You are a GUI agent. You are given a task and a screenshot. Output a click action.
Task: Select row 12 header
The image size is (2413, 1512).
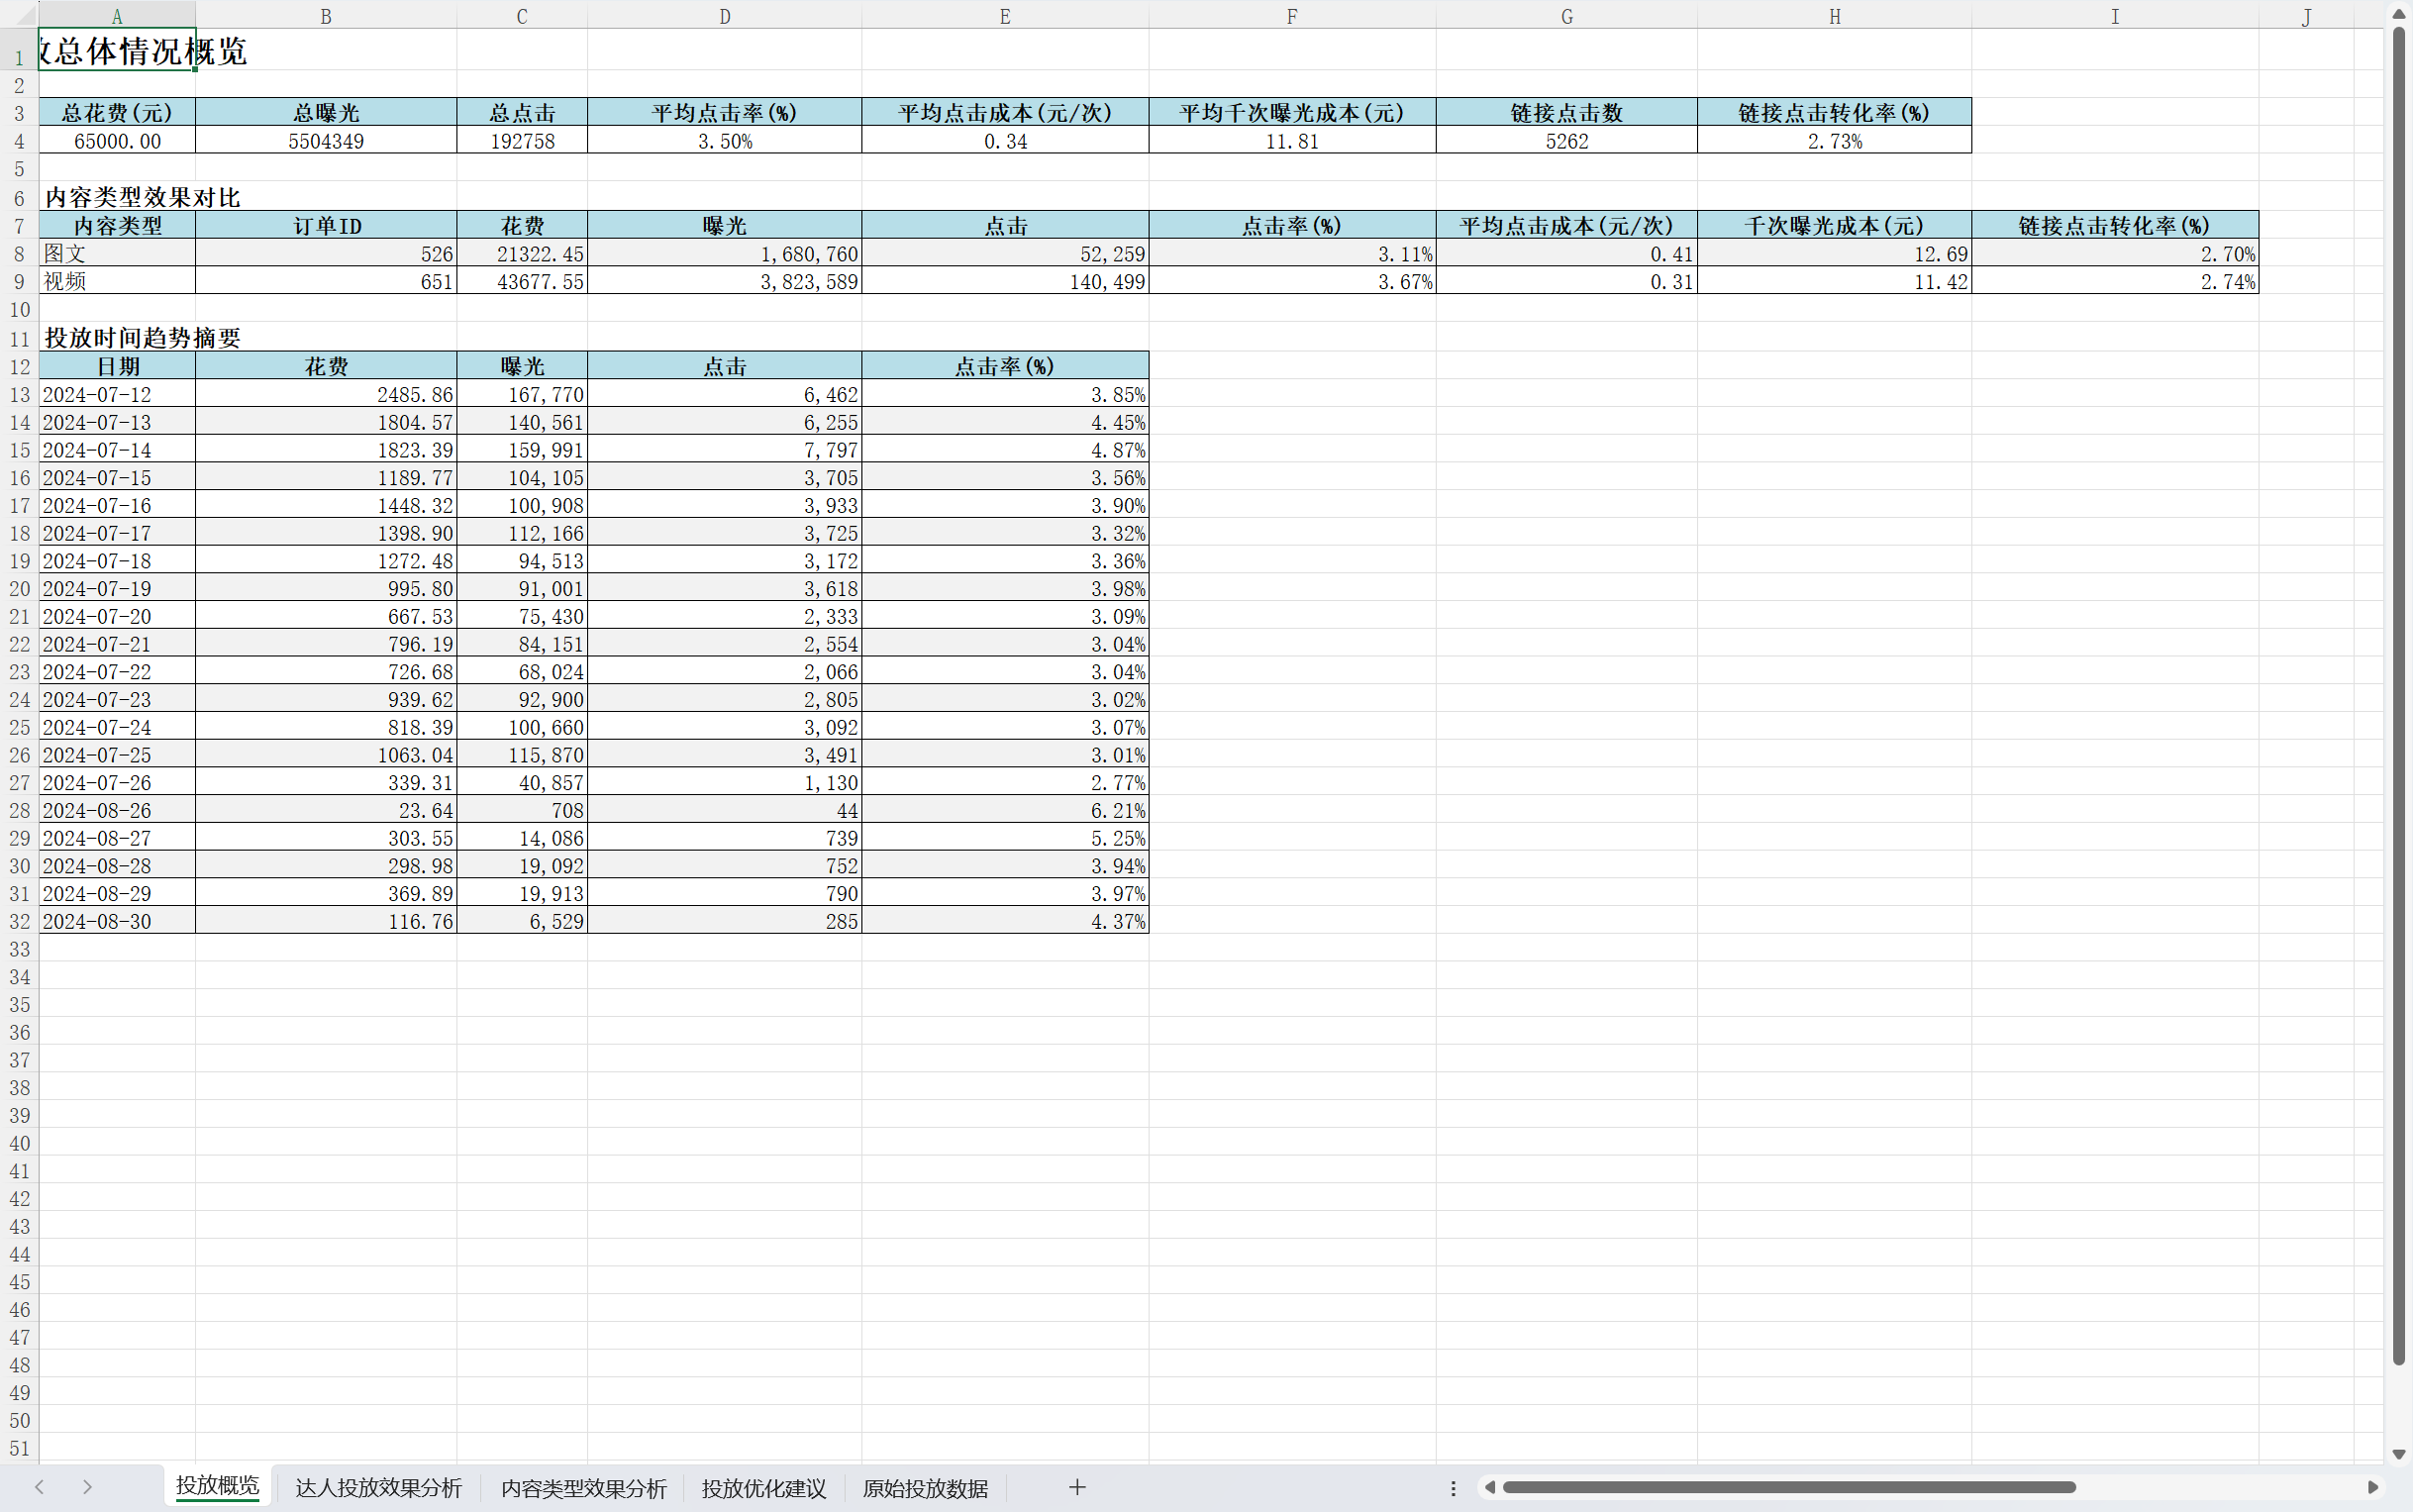[x=19, y=367]
